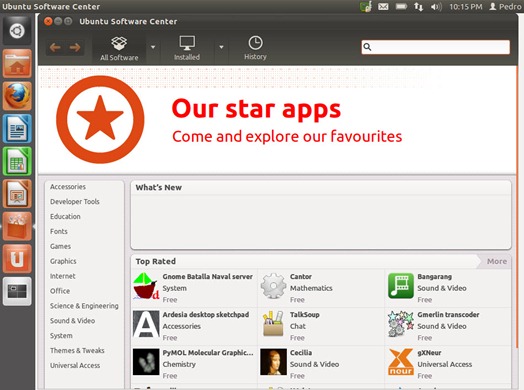Launch LibreOffice Impress from the launcher
This screenshot has height=390, width=524.
click(17, 193)
